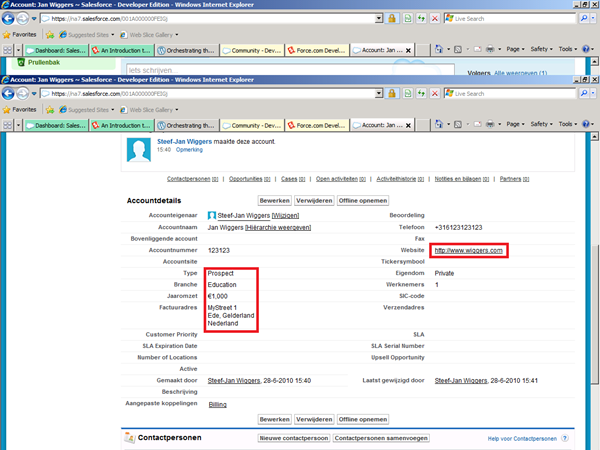Switch to Dashboard: Sales tab in background window
Viewport: 600px width, 450px height.
pos(56,51)
